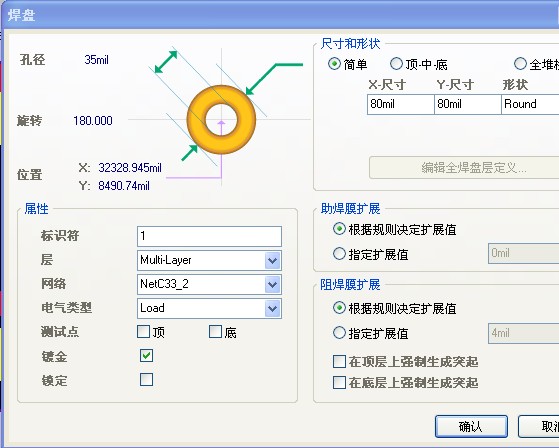Screen dimensions: 559x448
Task: Open the 电气类型 Load dropdown
Action: pos(273,308)
